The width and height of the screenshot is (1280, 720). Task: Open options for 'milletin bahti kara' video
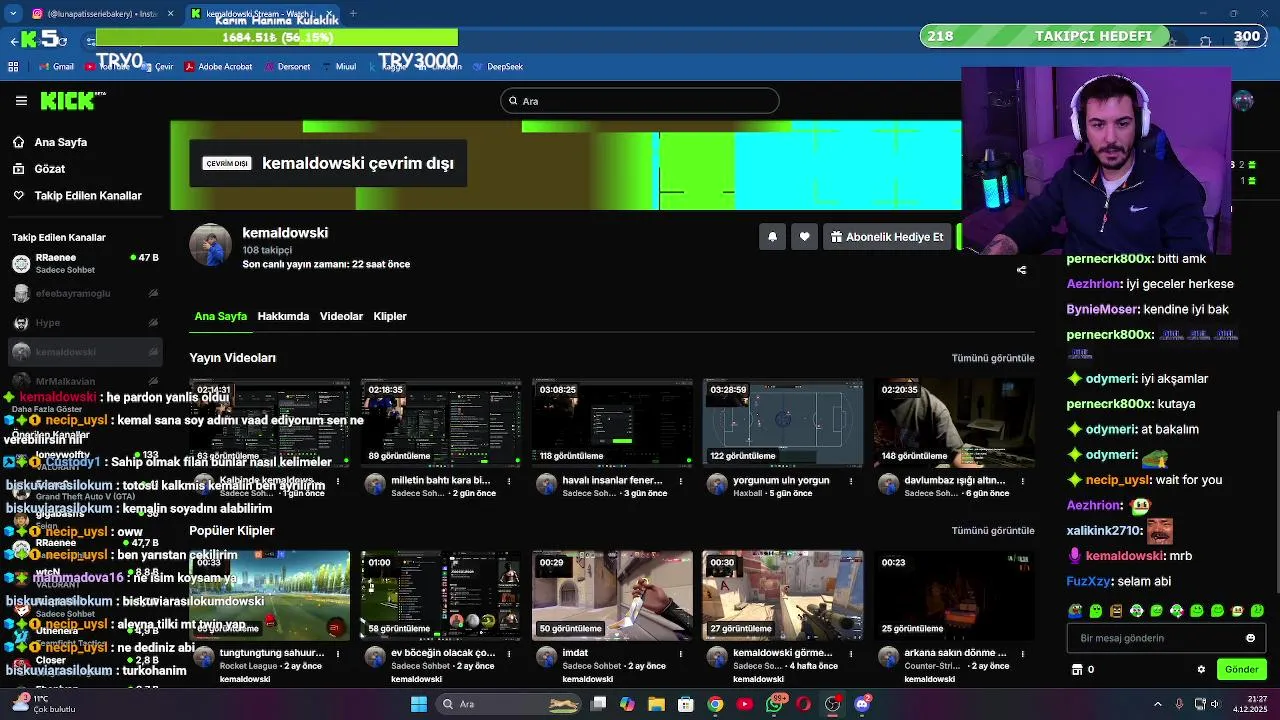[510, 484]
